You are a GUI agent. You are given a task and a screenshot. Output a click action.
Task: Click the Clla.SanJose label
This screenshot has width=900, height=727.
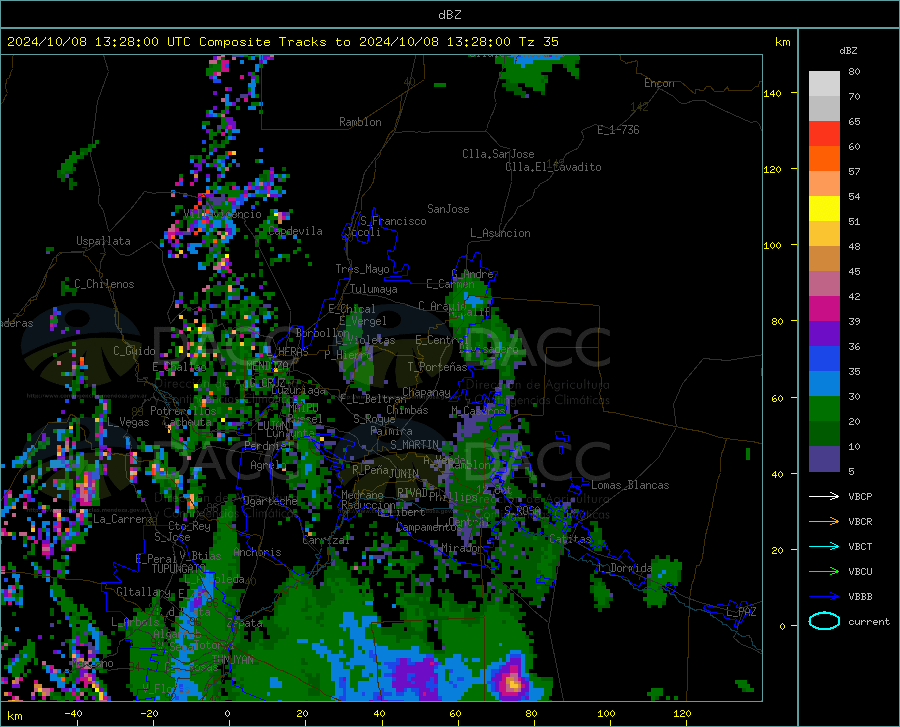(x=498, y=154)
